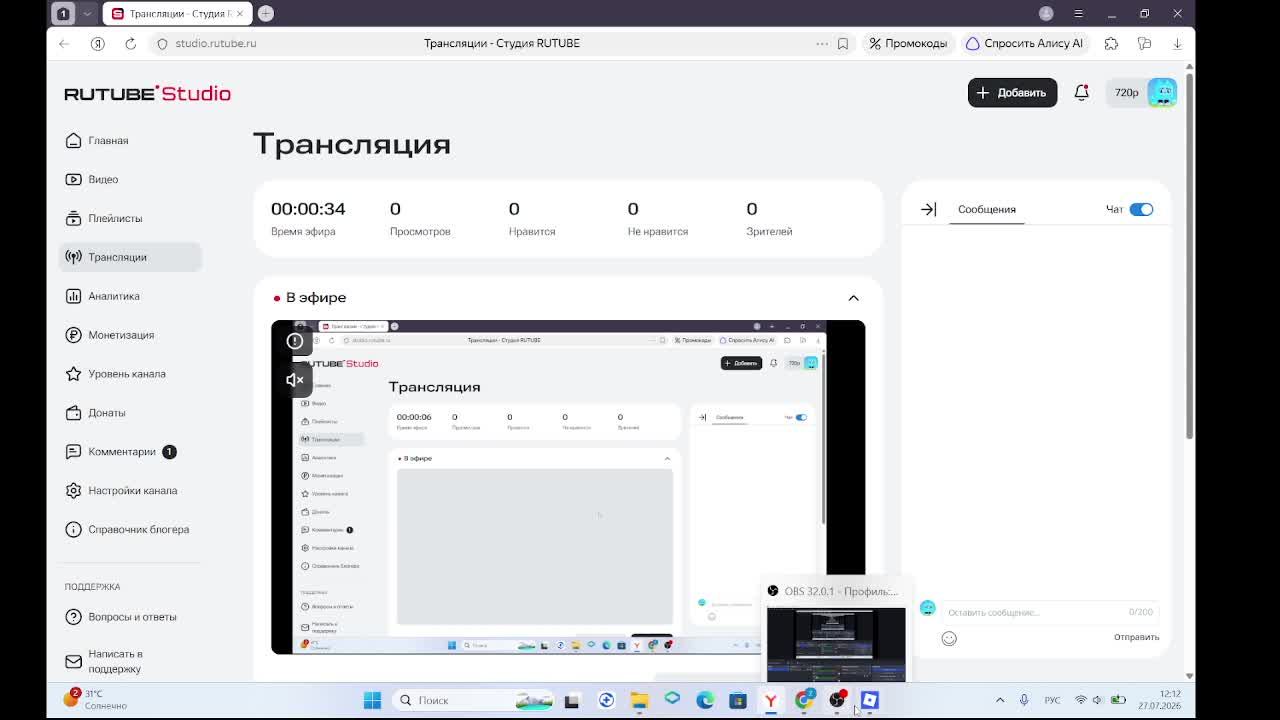
Task: Open the emoji picker smiley icon
Action: pyautogui.click(x=949, y=638)
